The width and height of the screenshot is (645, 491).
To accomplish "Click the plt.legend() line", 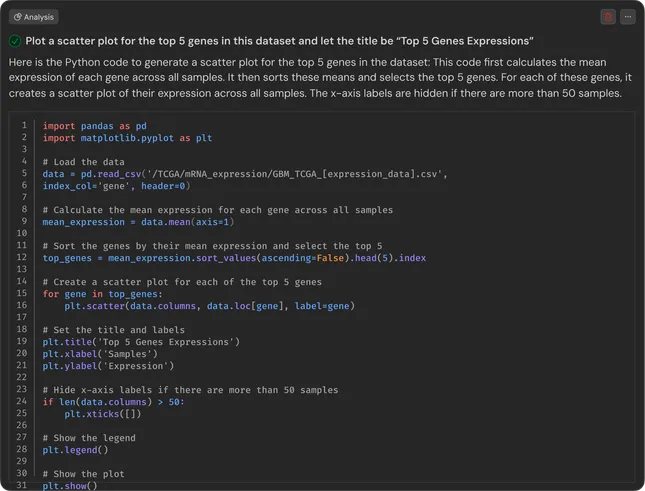I will coord(75,450).
